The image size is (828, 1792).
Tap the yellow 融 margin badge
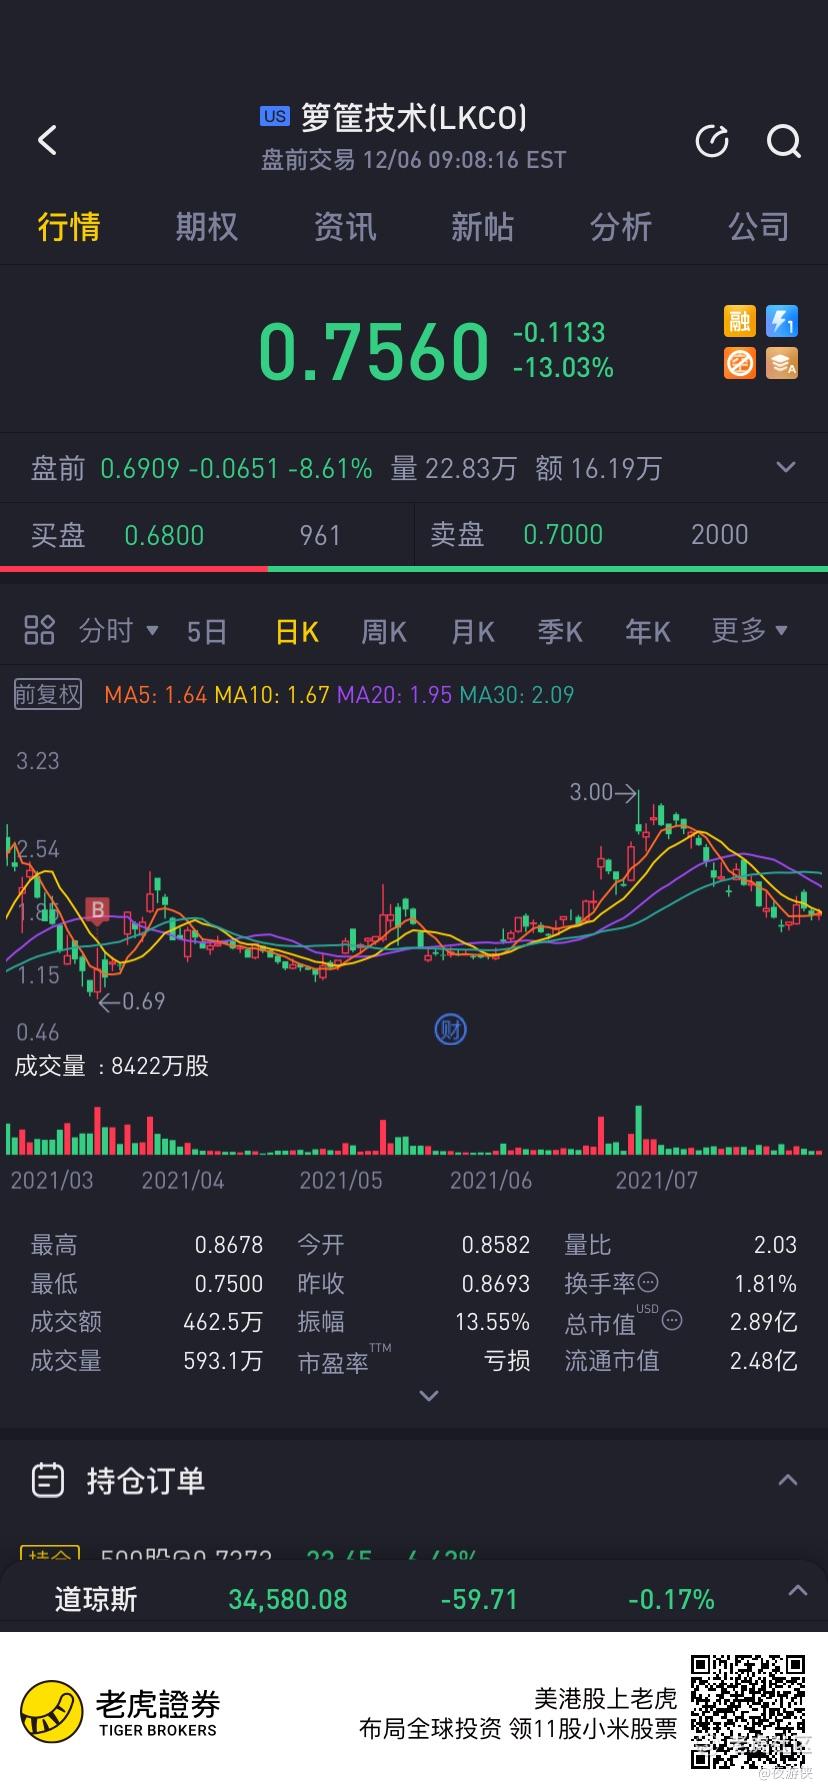(740, 321)
